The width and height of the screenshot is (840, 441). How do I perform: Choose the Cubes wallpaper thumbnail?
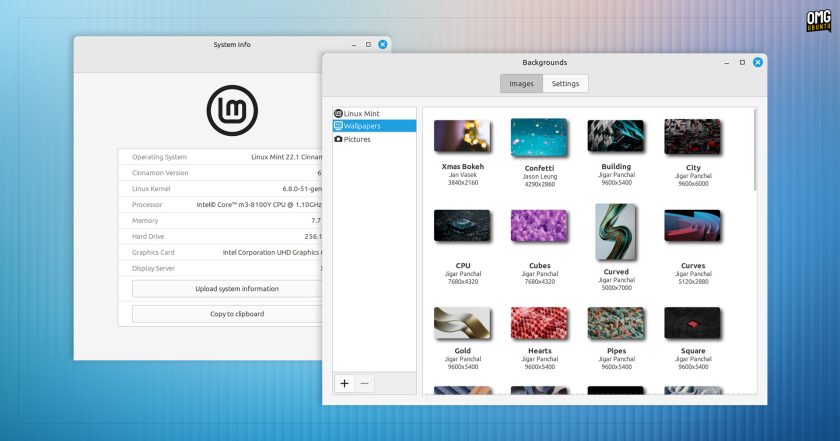click(x=539, y=226)
